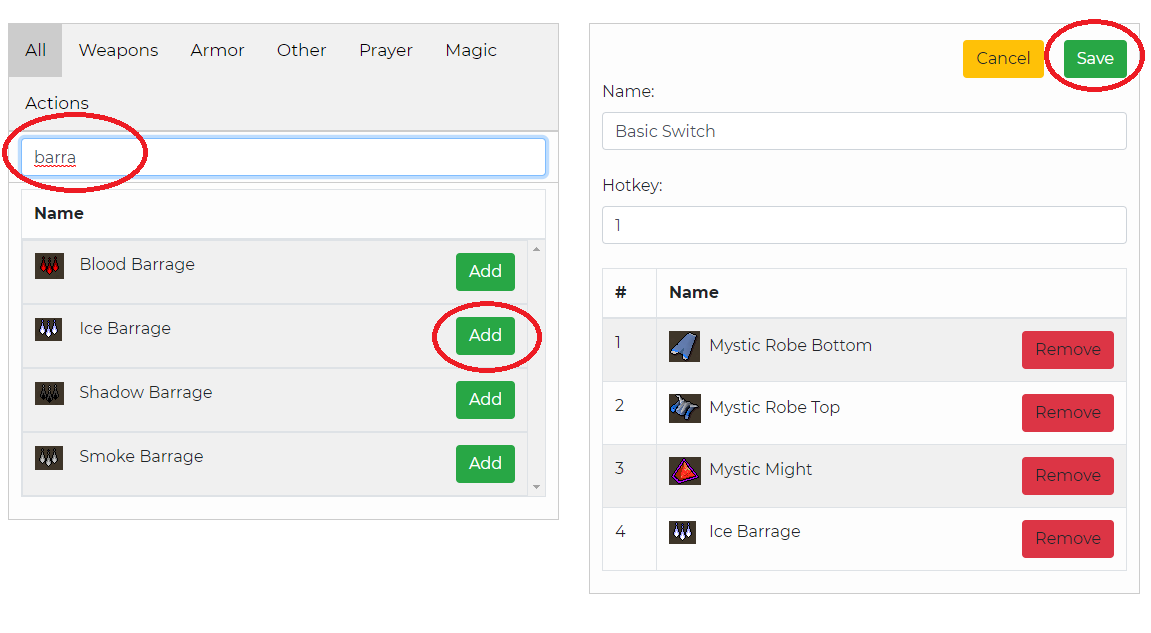Click the Ice Barrage icon in search results

point(49,329)
